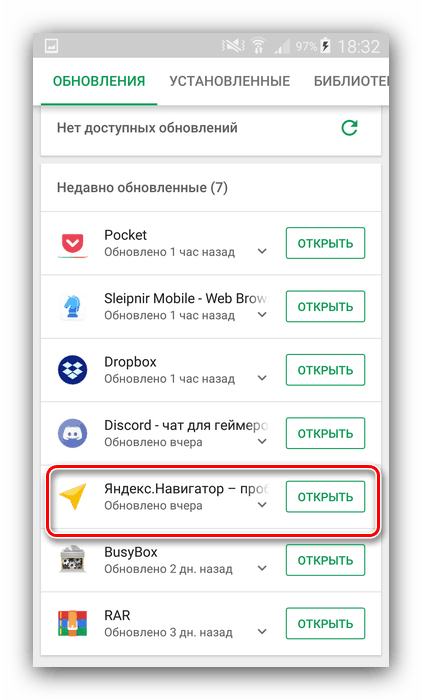Tap the Sleipnir Mobile - Web Browser title
This screenshot has height=700, width=422.
coord(186,298)
